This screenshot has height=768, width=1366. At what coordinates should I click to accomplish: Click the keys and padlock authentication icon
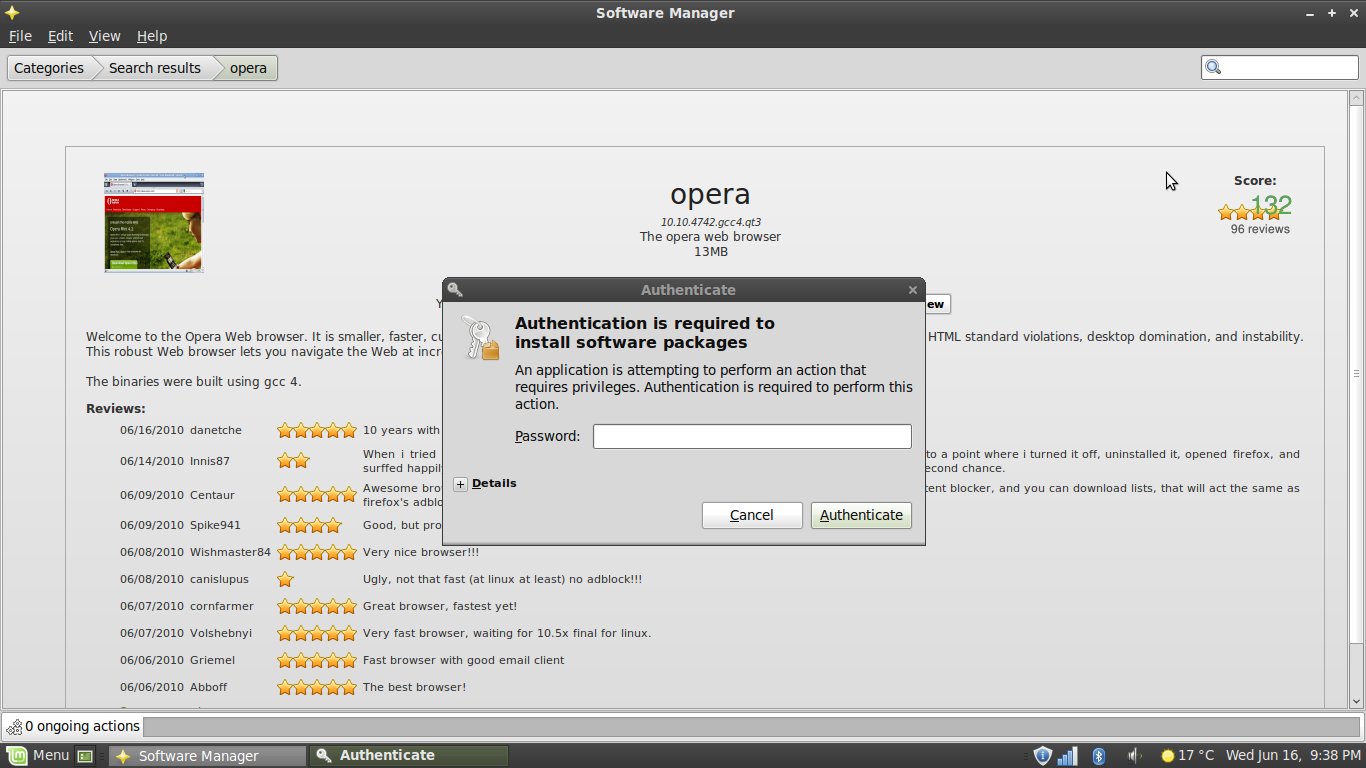click(x=480, y=338)
